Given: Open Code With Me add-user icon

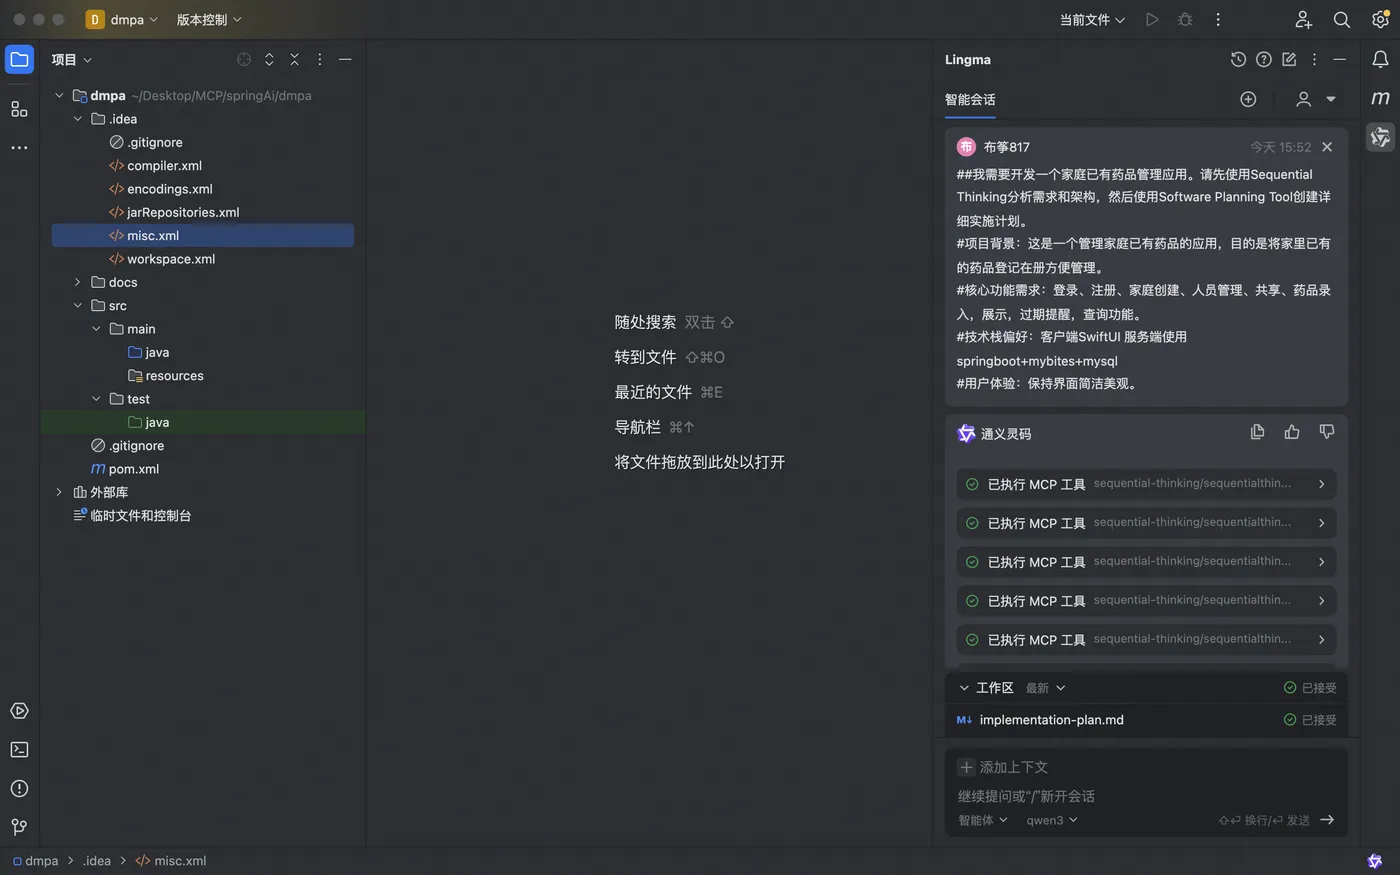Looking at the screenshot, I should [x=1303, y=19].
